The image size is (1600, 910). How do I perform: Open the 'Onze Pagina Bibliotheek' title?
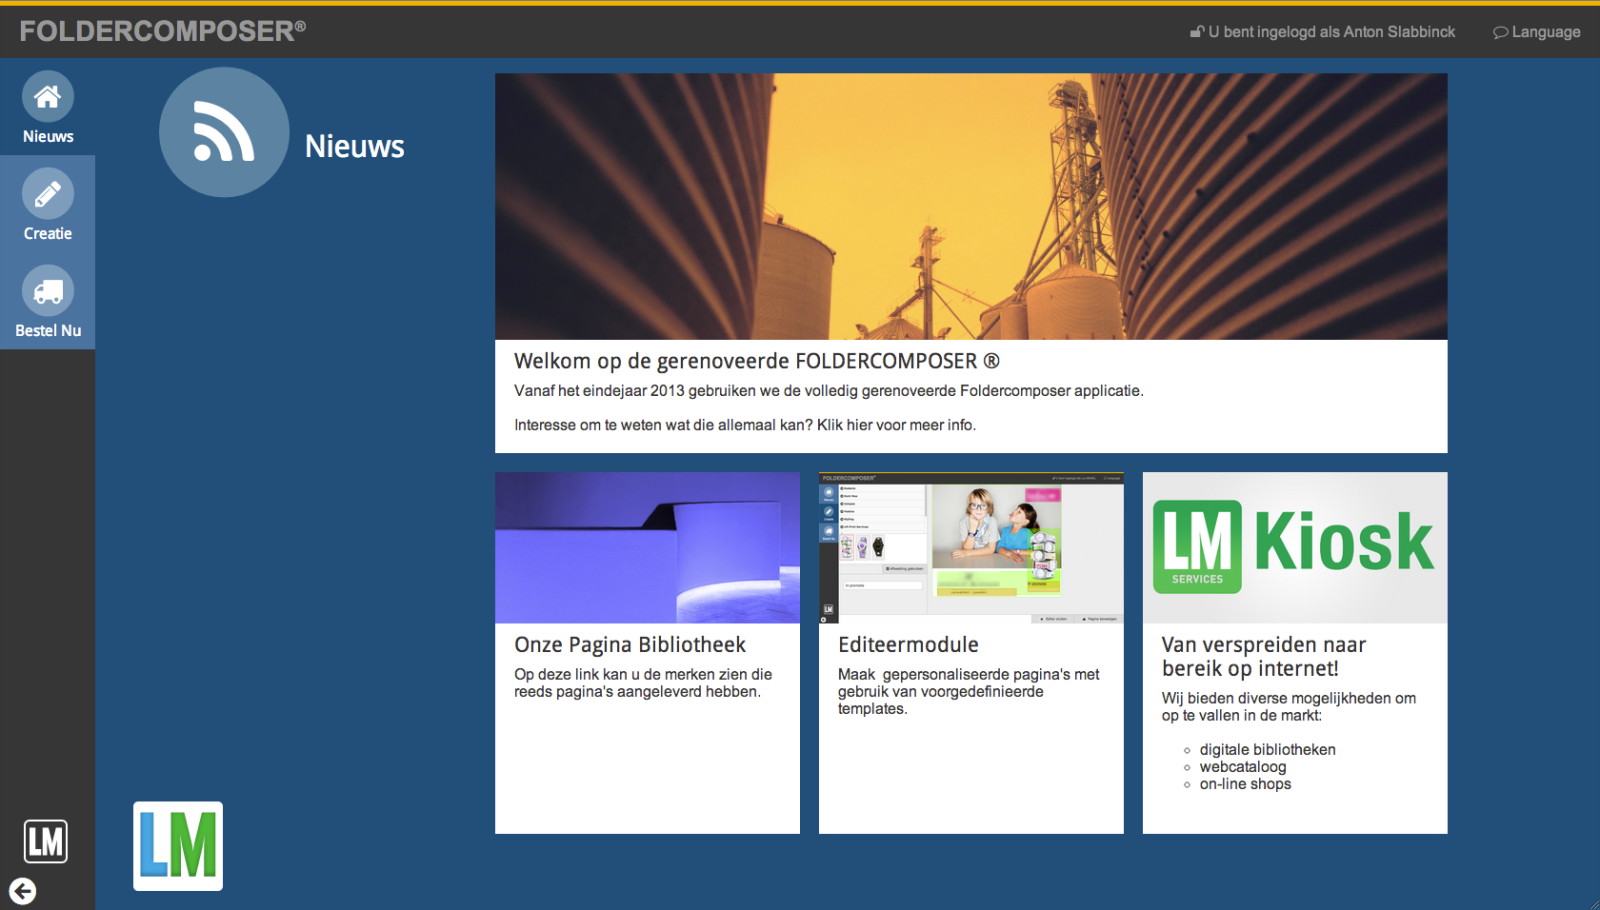(x=630, y=645)
